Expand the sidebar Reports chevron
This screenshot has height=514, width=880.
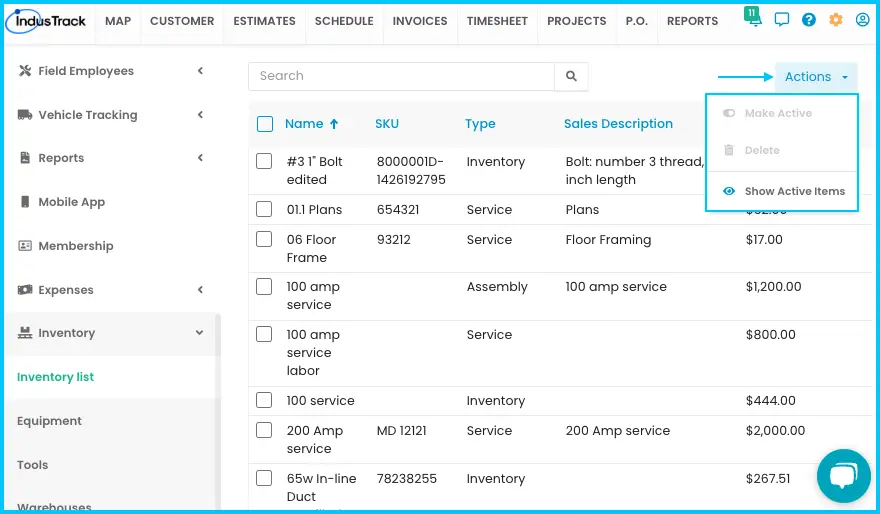[x=200, y=158]
